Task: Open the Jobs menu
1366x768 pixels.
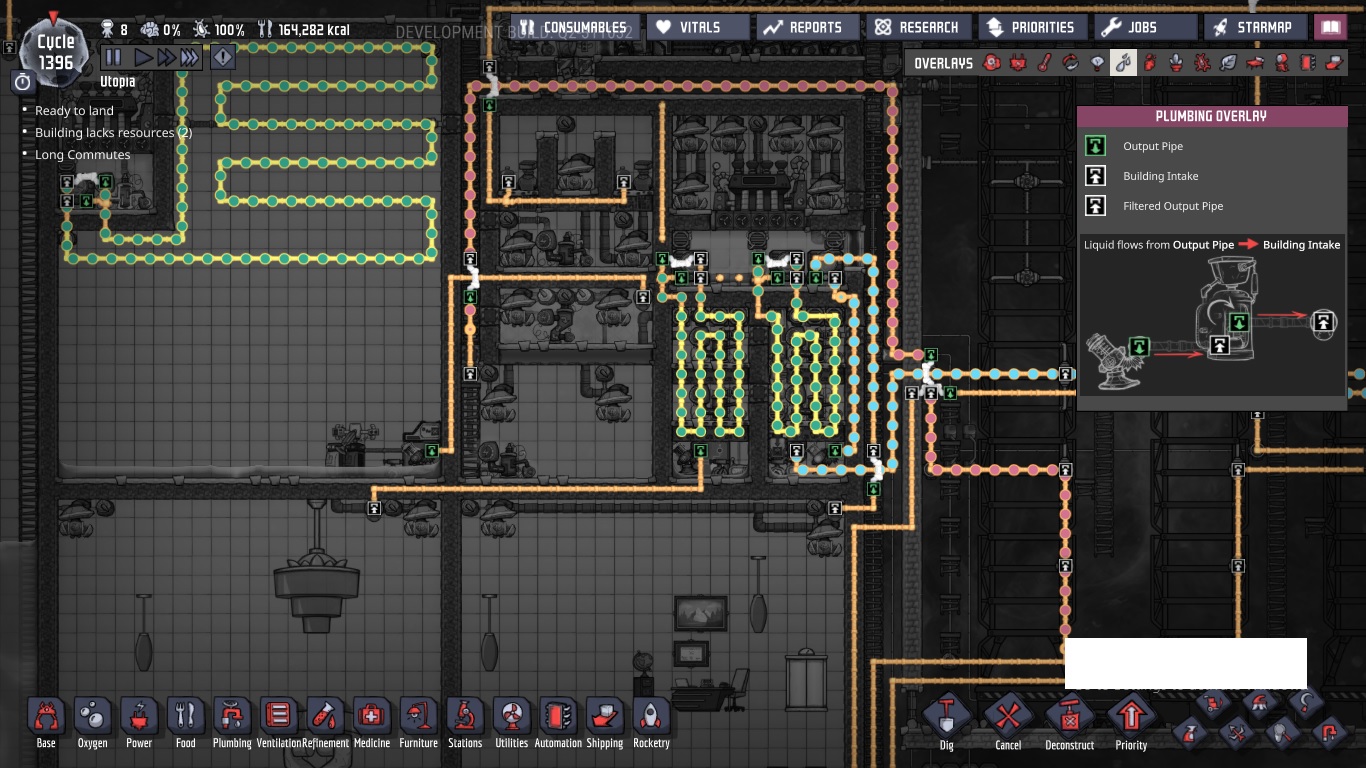Action: coord(1146,27)
